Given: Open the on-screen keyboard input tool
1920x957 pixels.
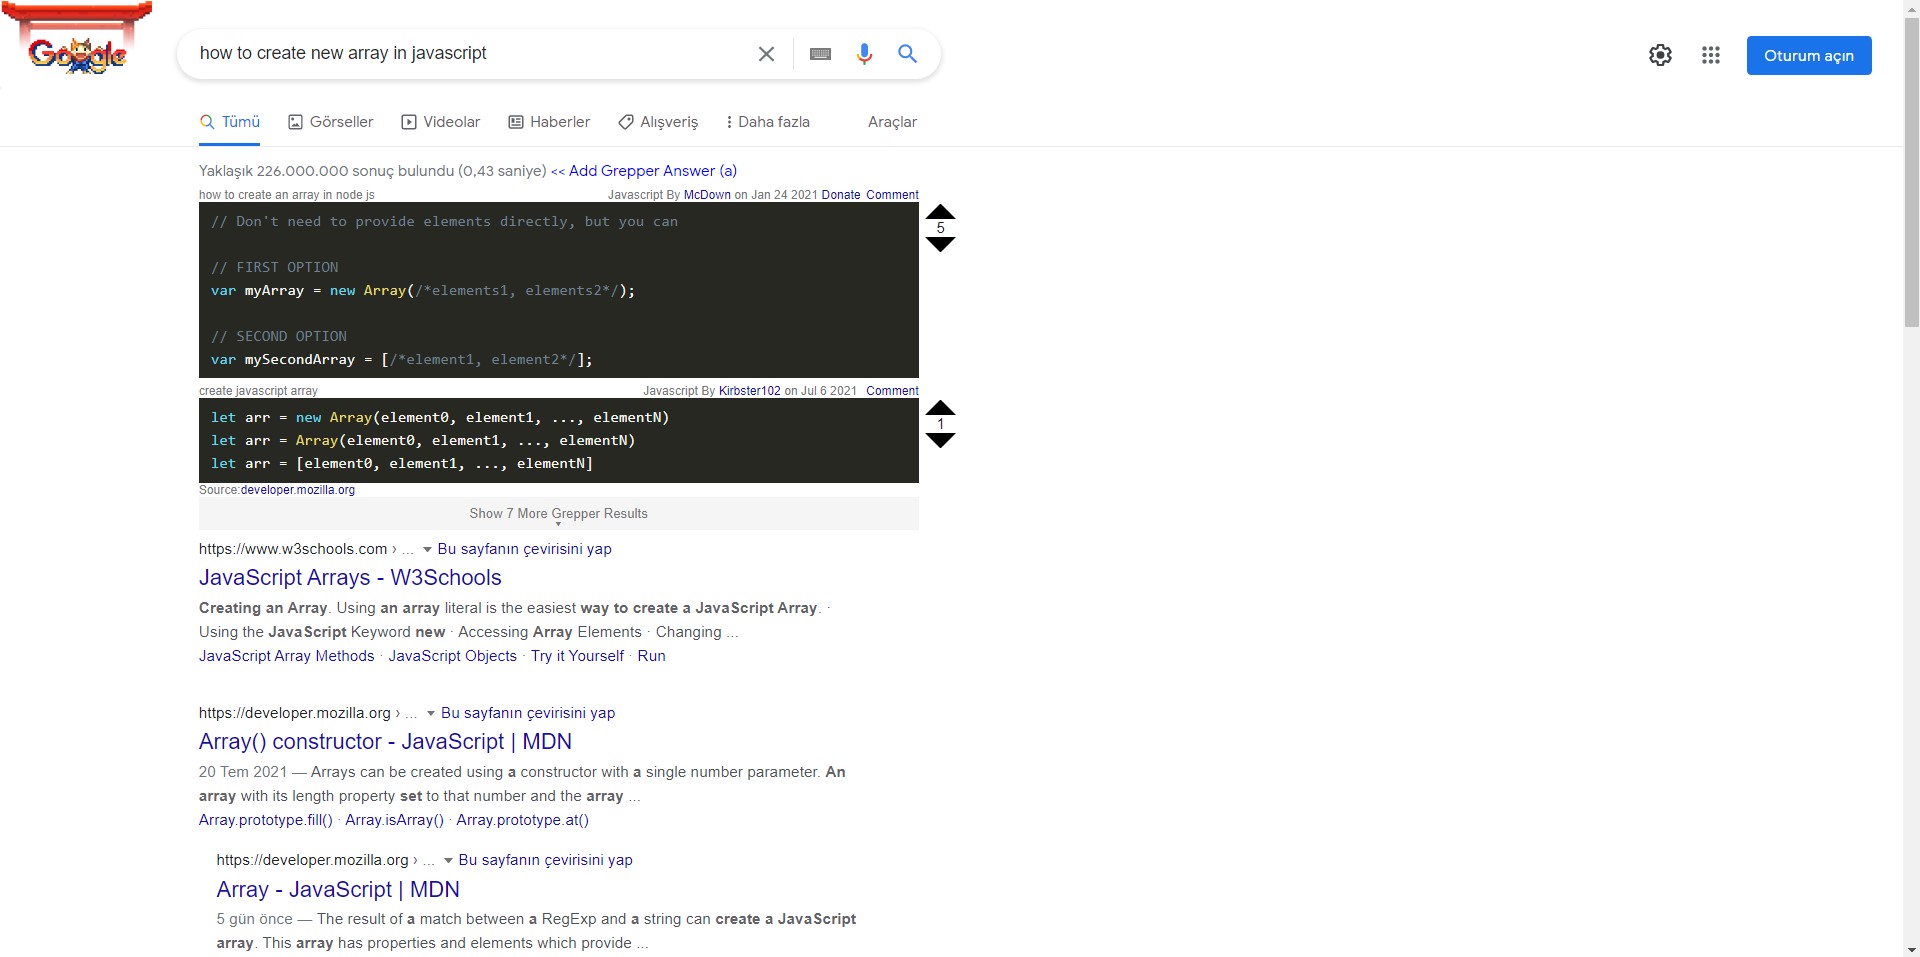Looking at the screenshot, I should [820, 54].
